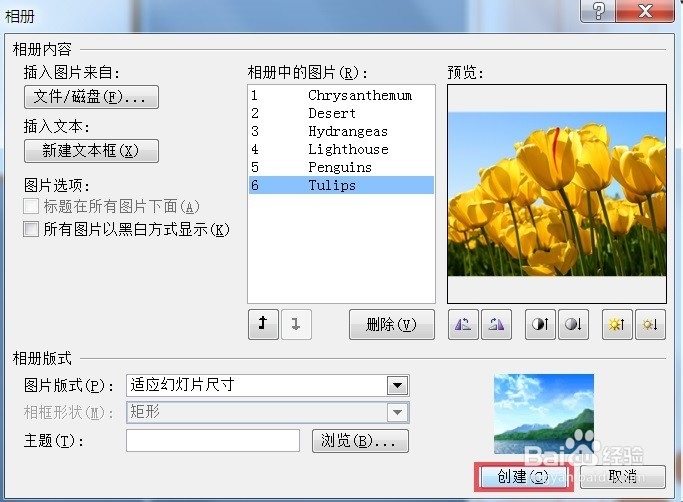
Task: Decrease picture brightness icon
Action: 650,324
